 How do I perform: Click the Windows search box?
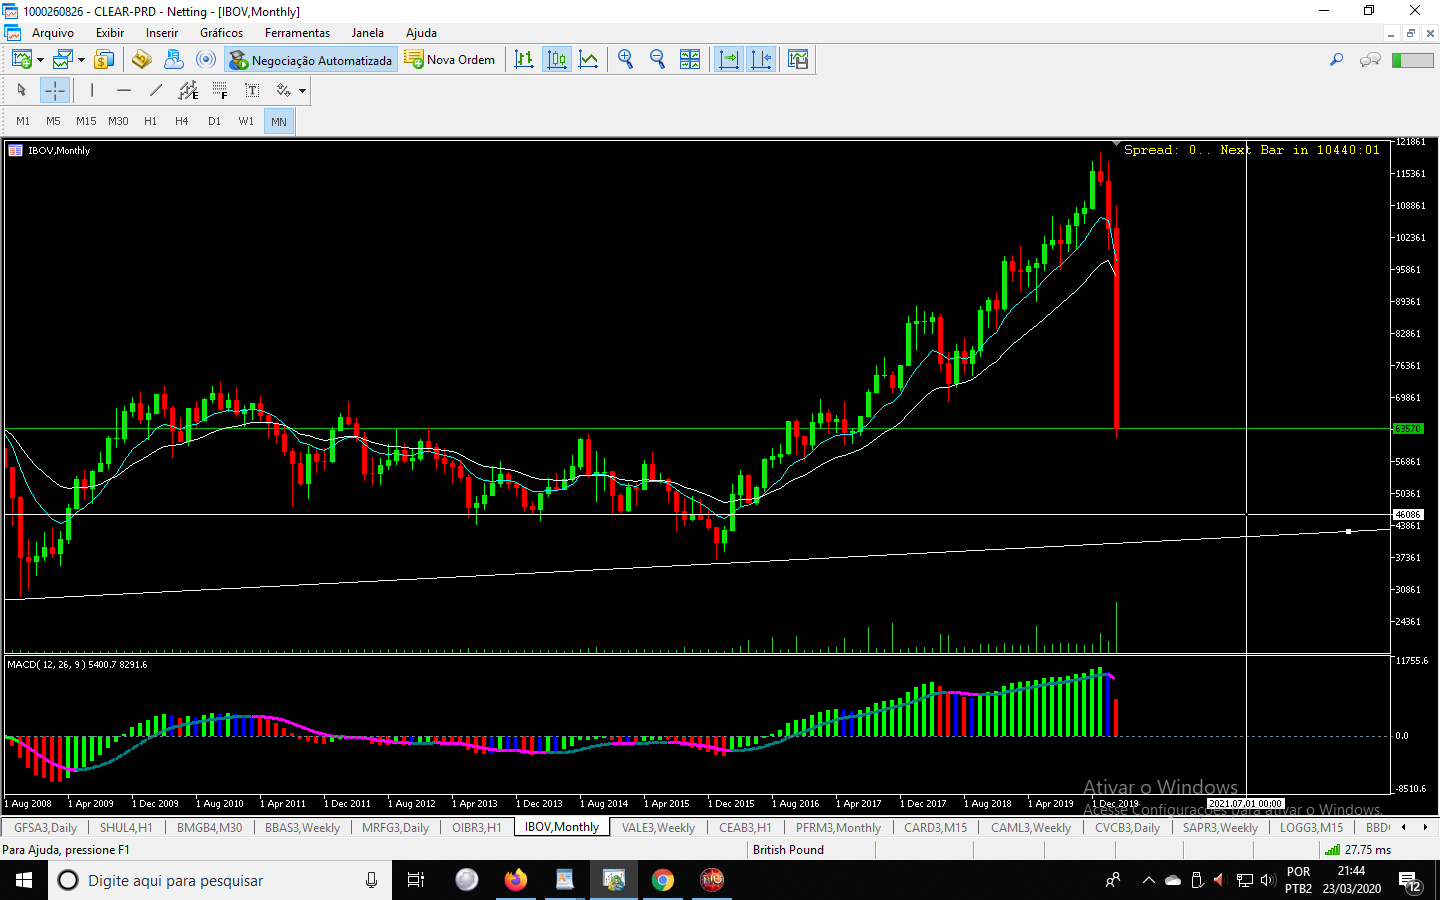[x=218, y=880]
